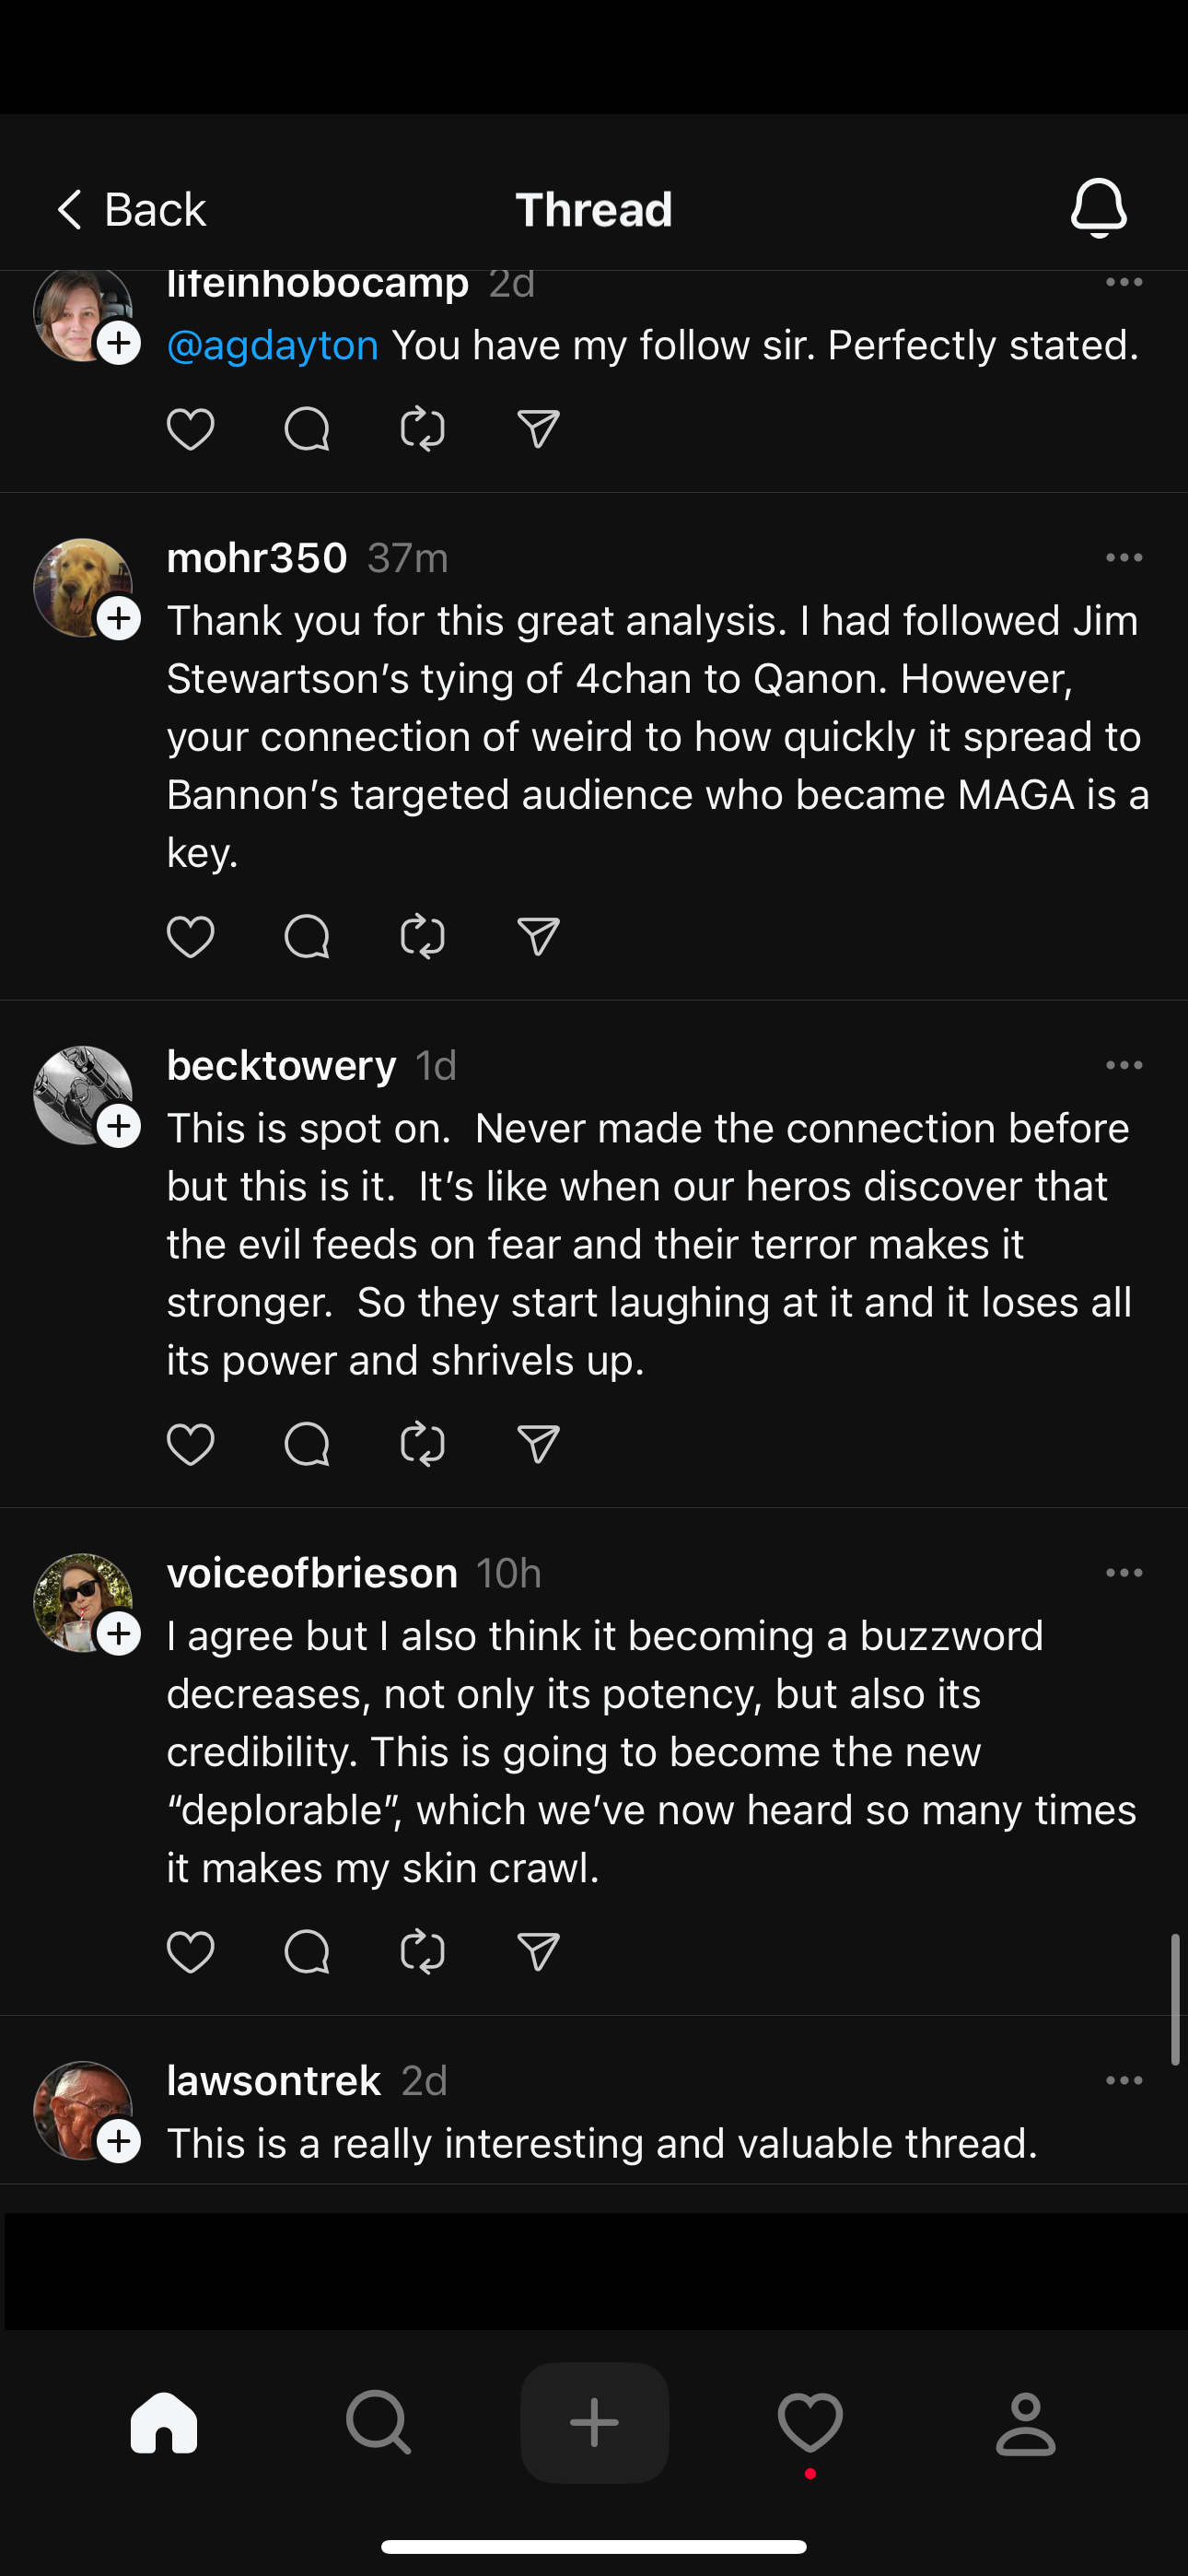The image size is (1188, 2576).
Task: Like becktowery's comment
Action: coord(190,1444)
